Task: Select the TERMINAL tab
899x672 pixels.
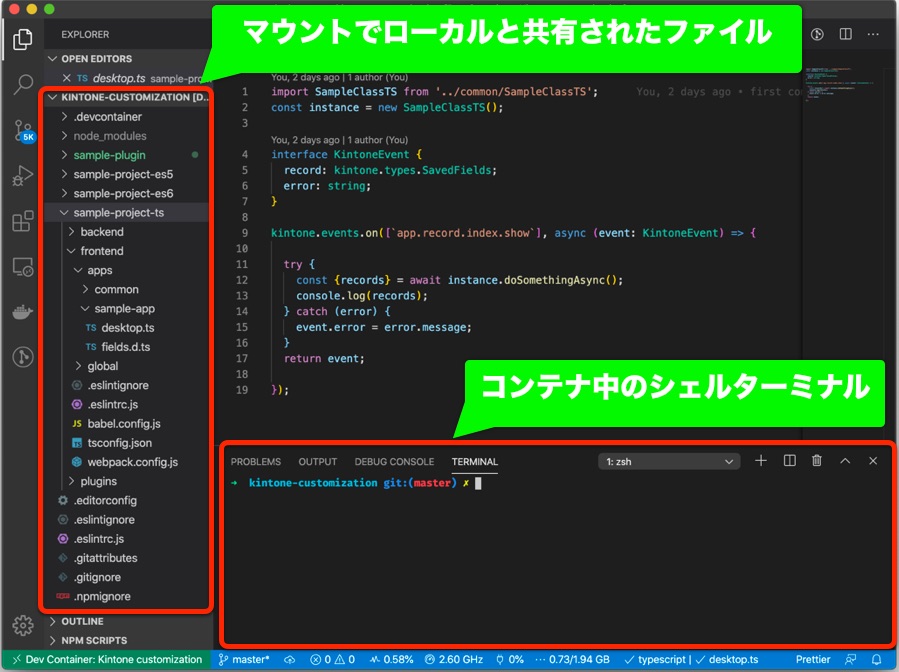Action: pos(474,462)
